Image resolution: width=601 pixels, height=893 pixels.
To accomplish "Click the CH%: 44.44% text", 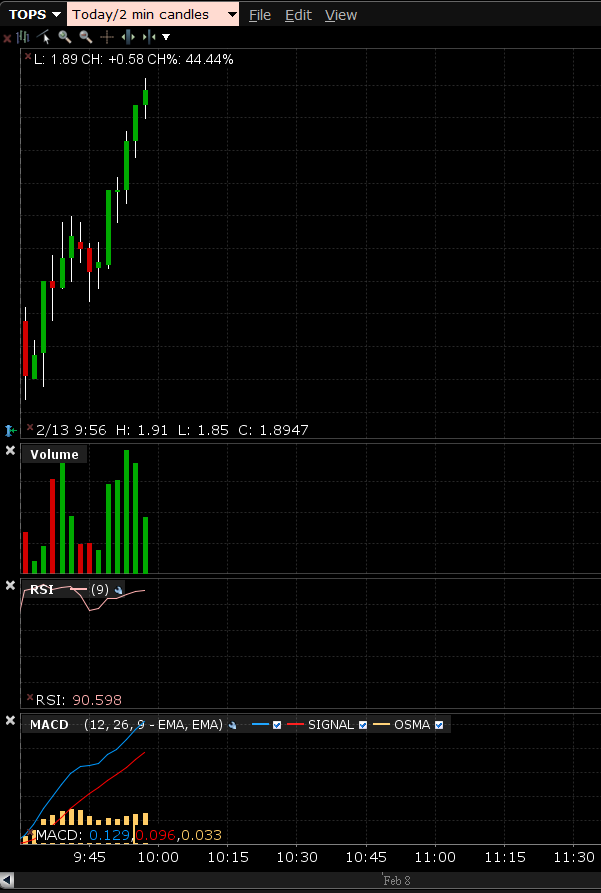I will tap(190, 59).
